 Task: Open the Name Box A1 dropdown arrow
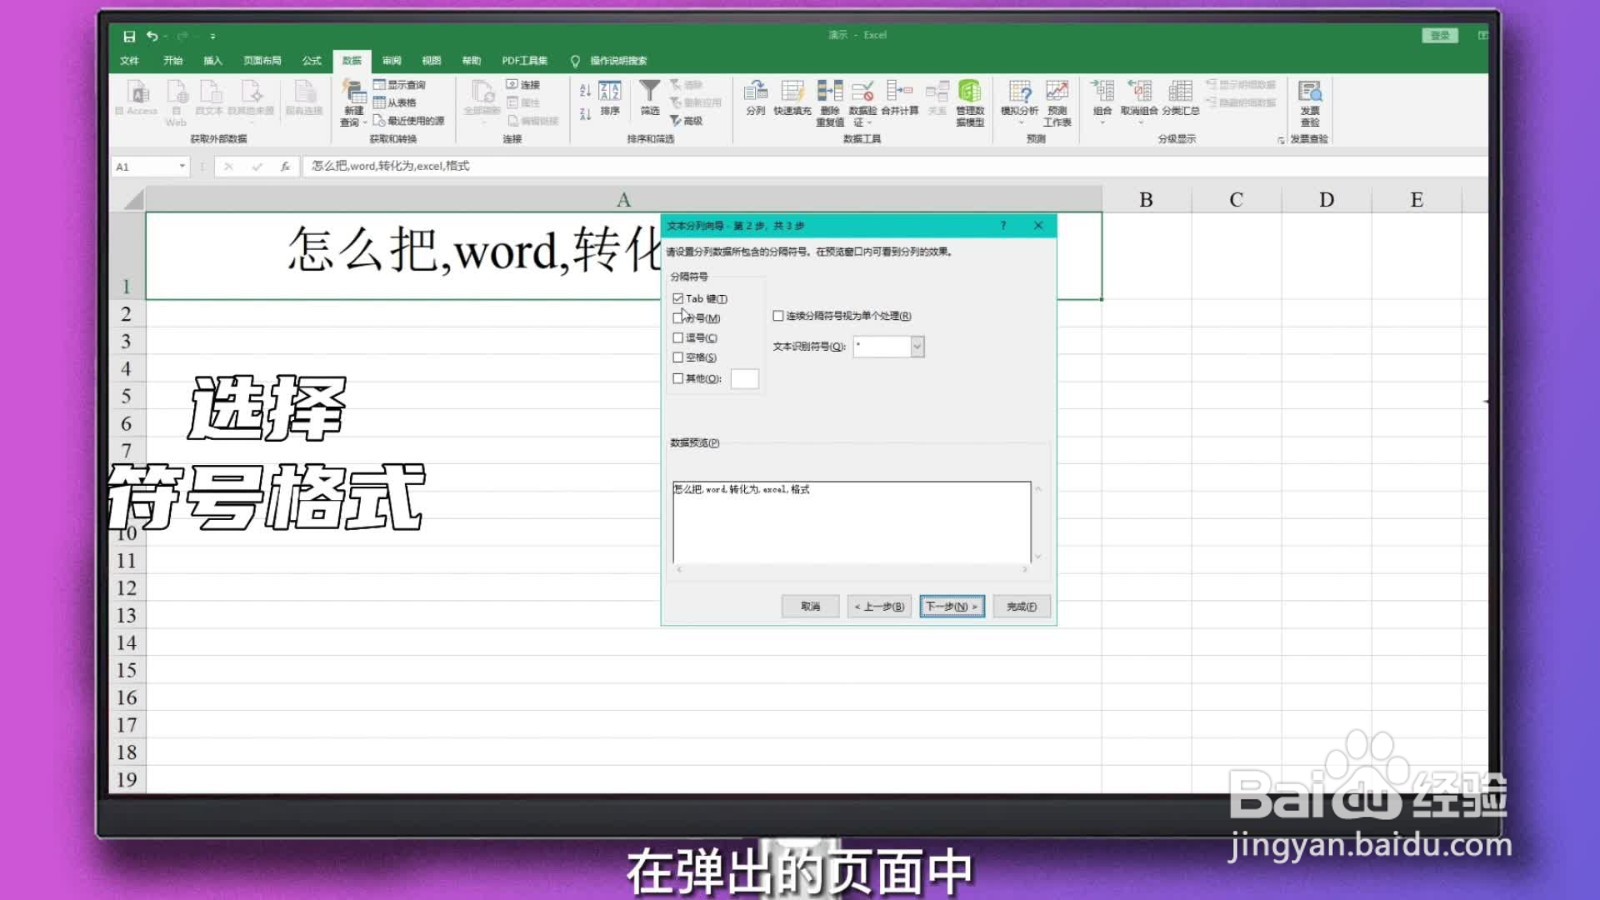pyautogui.click(x=182, y=167)
